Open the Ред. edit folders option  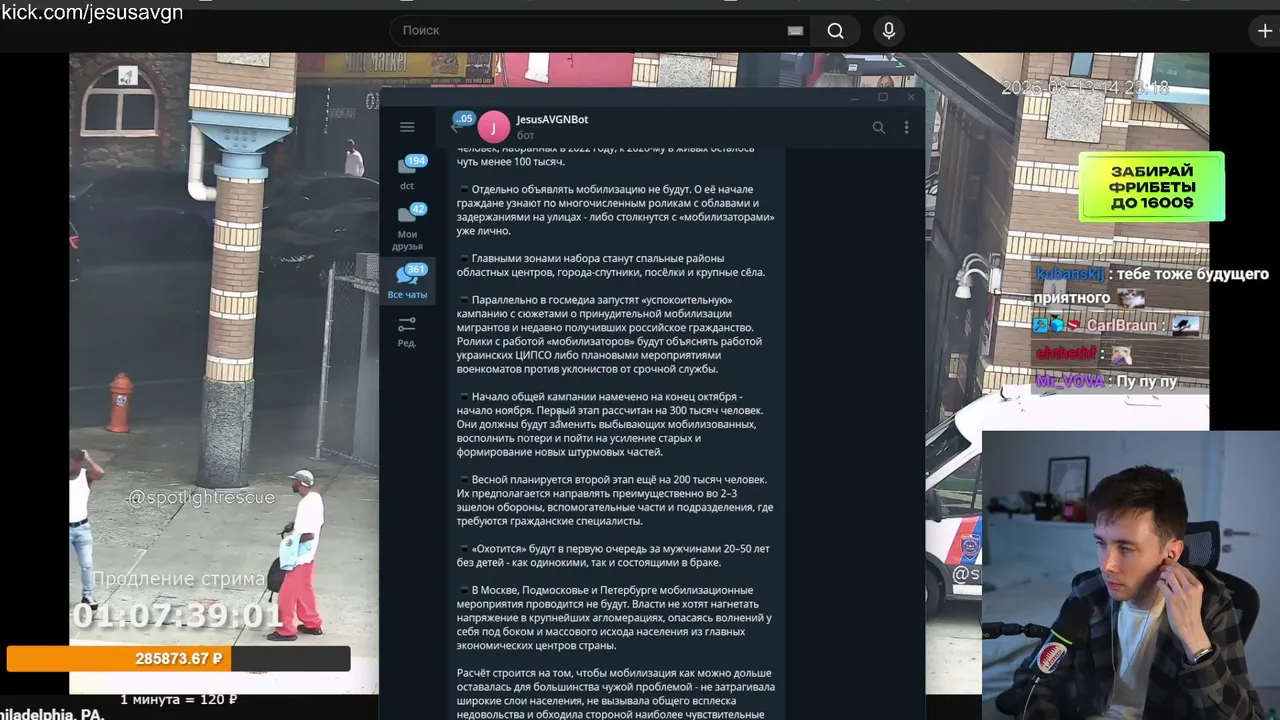pos(407,332)
